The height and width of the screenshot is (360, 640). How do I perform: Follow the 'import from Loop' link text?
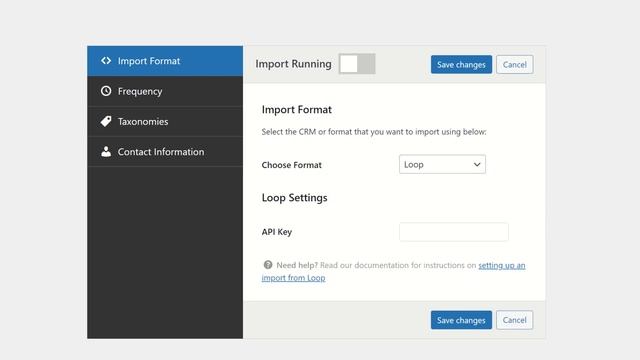[293, 278]
